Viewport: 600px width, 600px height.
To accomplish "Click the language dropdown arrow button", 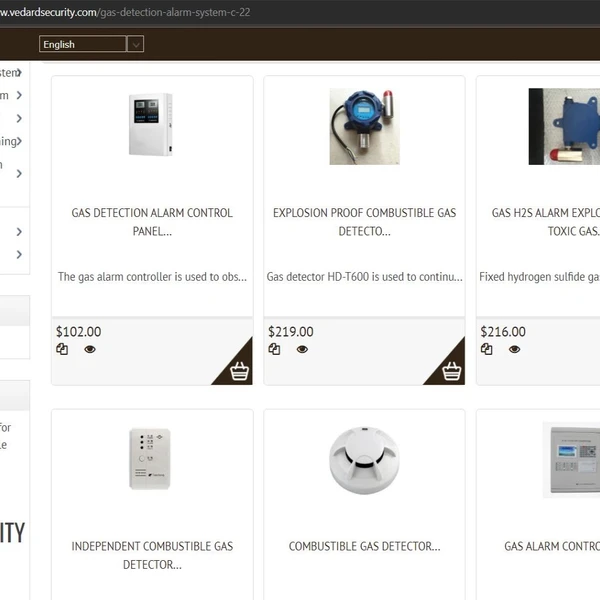I will 135,44.
